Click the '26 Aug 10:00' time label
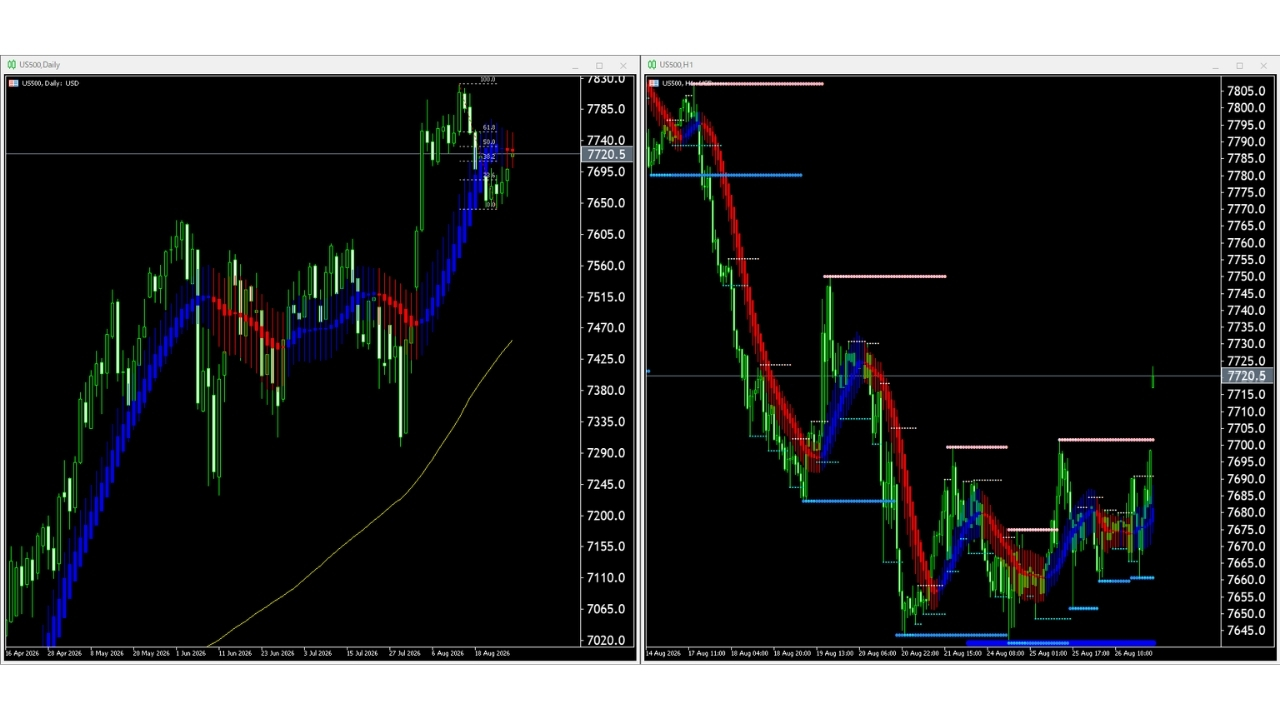 tap(1133, 653)
